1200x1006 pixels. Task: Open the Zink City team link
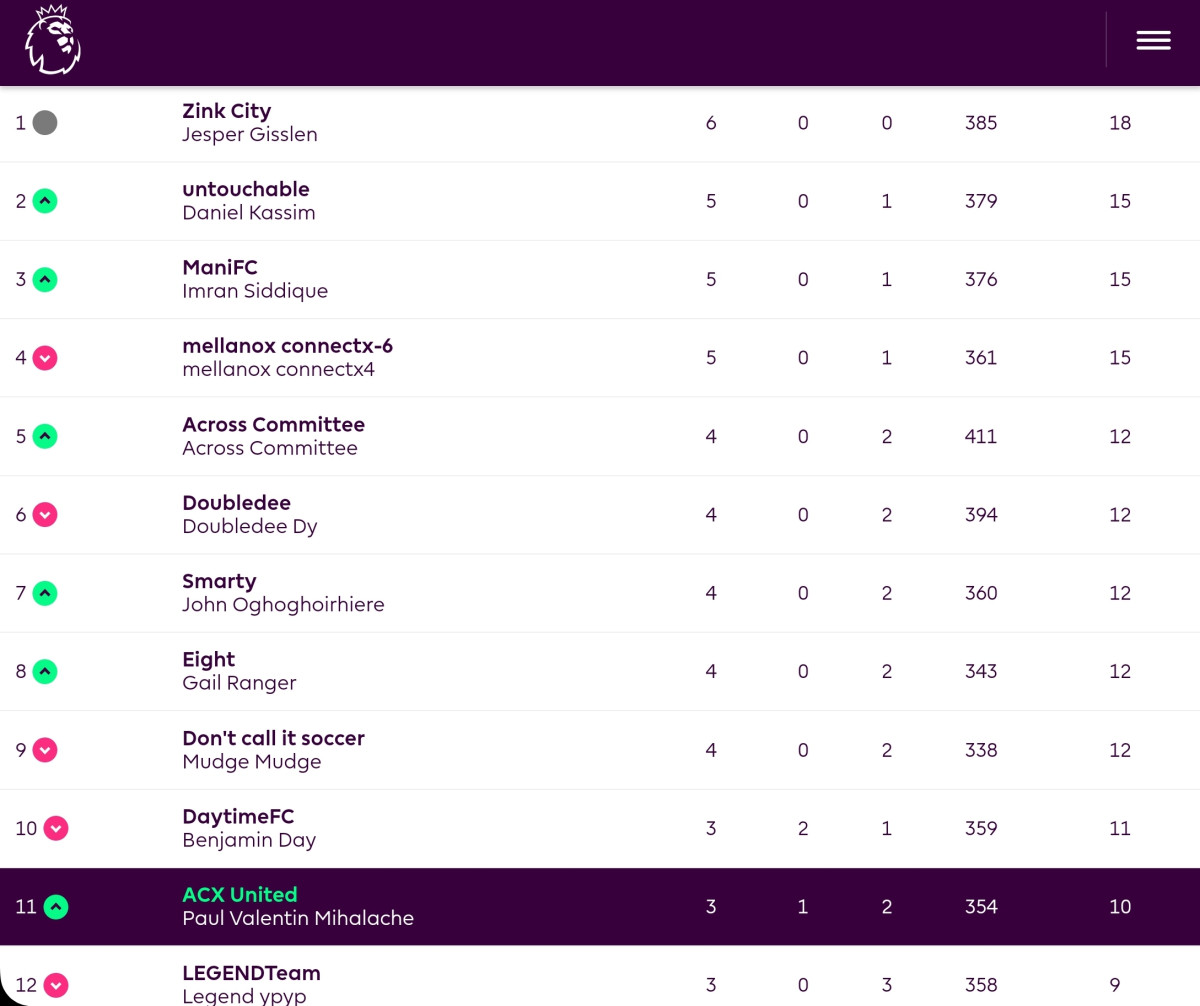[226, 111]
